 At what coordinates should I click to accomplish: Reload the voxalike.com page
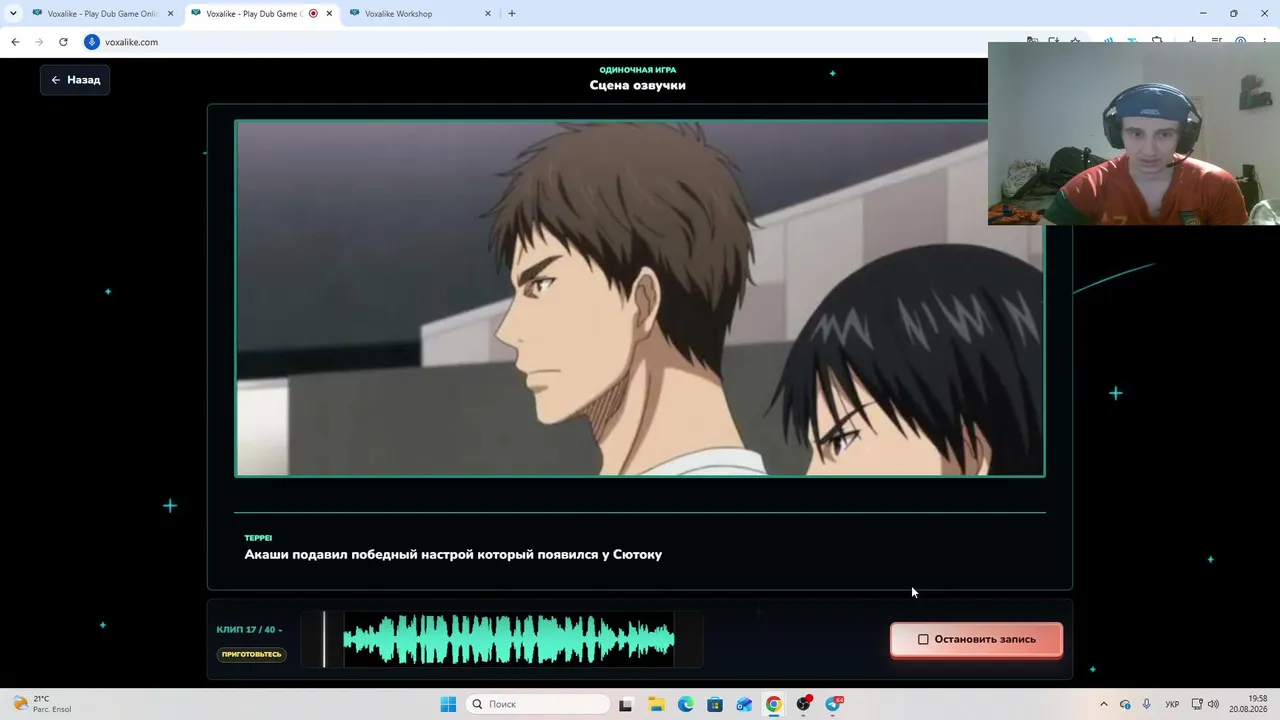[x=63, y=42]
